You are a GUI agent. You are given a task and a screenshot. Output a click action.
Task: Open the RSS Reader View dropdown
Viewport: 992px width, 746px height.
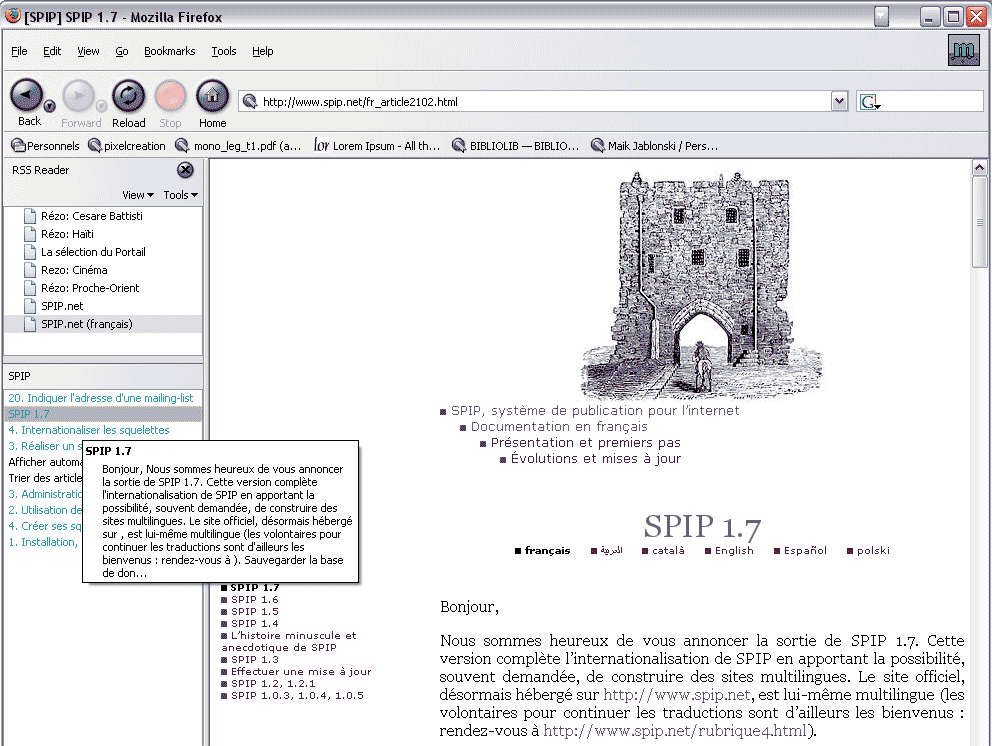[x=137, y=195]
